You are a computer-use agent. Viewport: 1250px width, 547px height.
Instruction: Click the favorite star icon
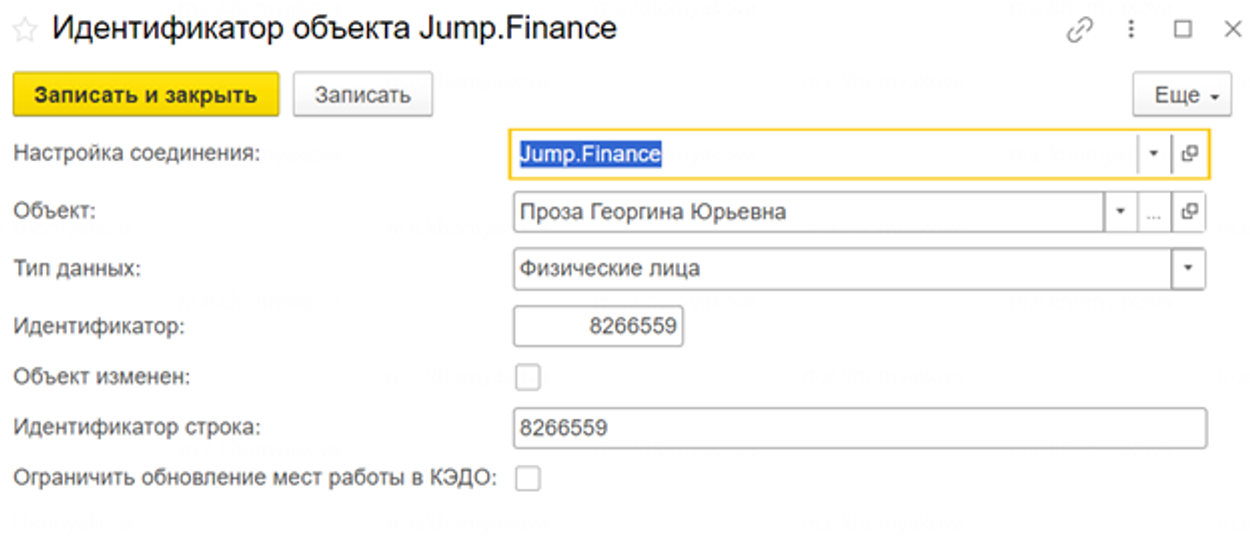click(24, 30)
